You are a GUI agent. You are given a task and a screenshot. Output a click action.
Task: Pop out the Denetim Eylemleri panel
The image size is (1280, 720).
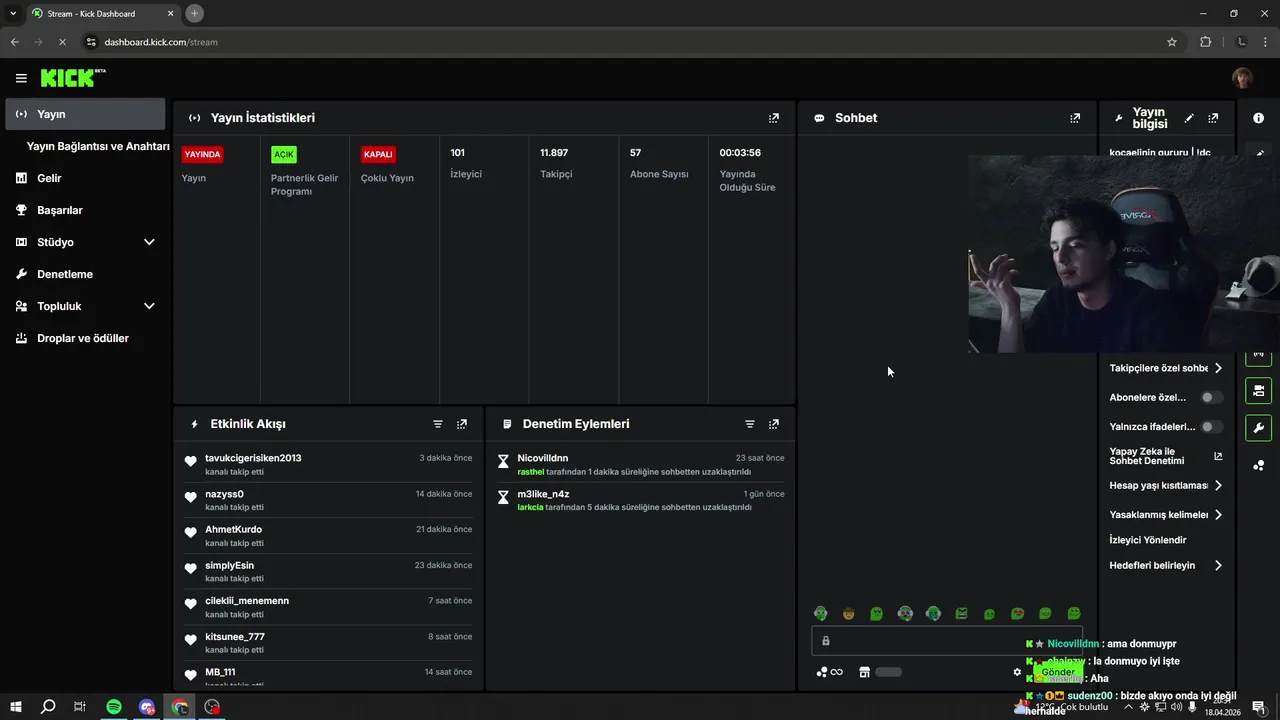coord(773,424)
